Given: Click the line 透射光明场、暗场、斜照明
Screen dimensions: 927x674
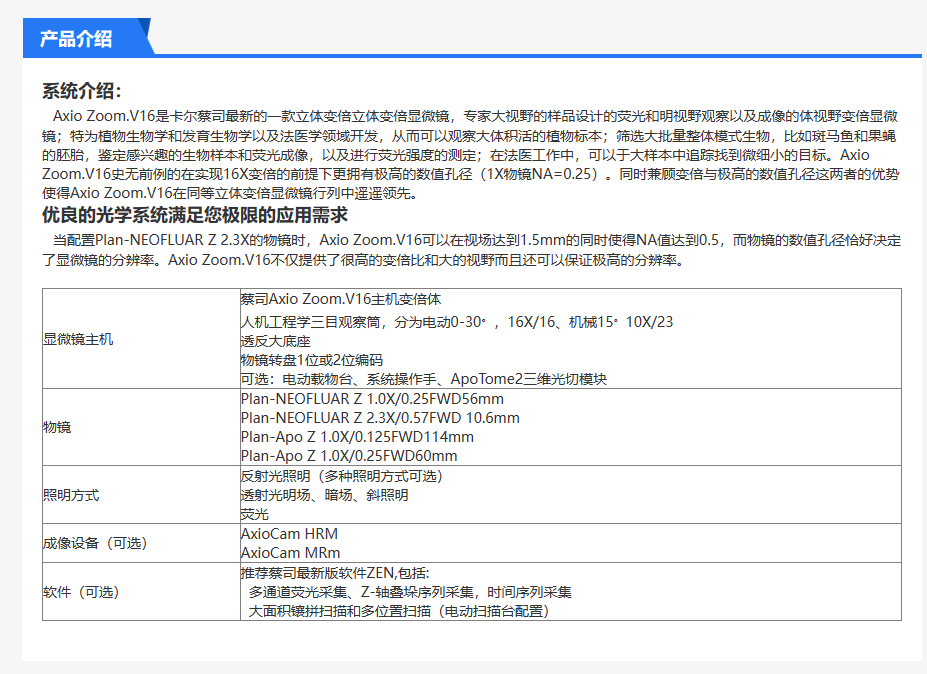Looking at the screenshot, I should click(x=325, y=495).
